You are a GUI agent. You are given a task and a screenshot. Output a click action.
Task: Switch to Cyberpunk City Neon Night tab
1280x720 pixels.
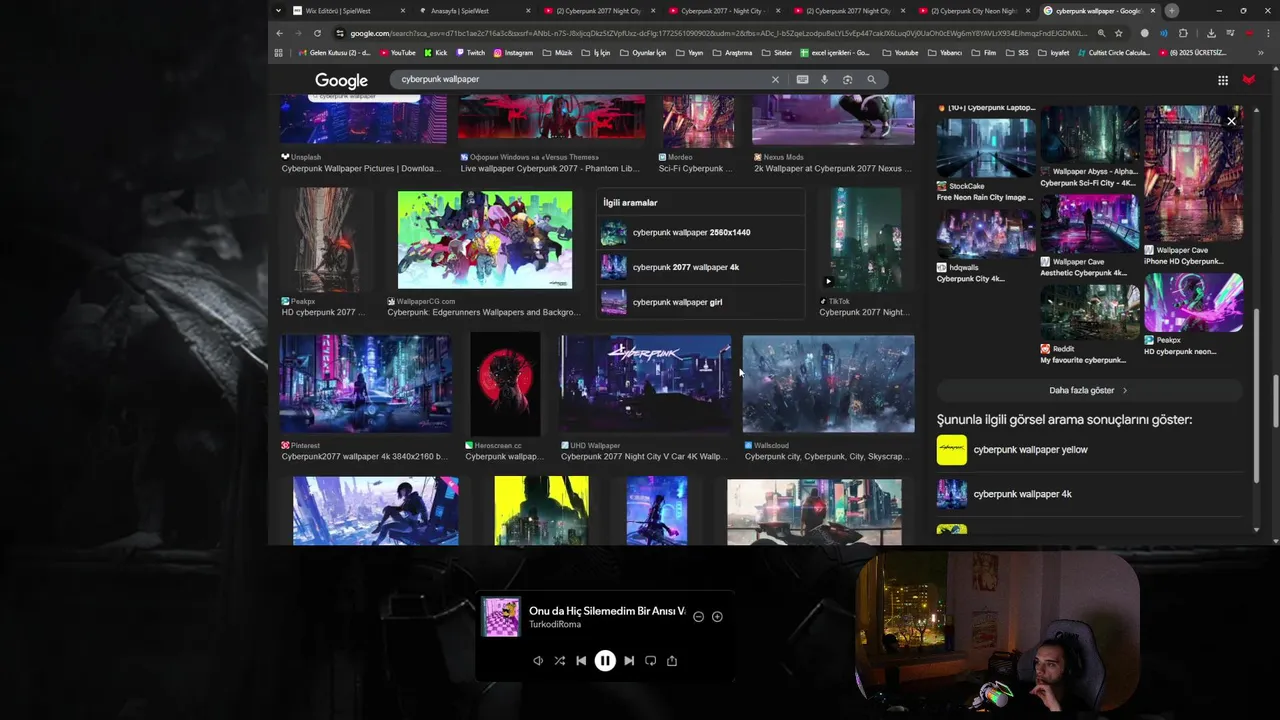(x=975, y=11)
